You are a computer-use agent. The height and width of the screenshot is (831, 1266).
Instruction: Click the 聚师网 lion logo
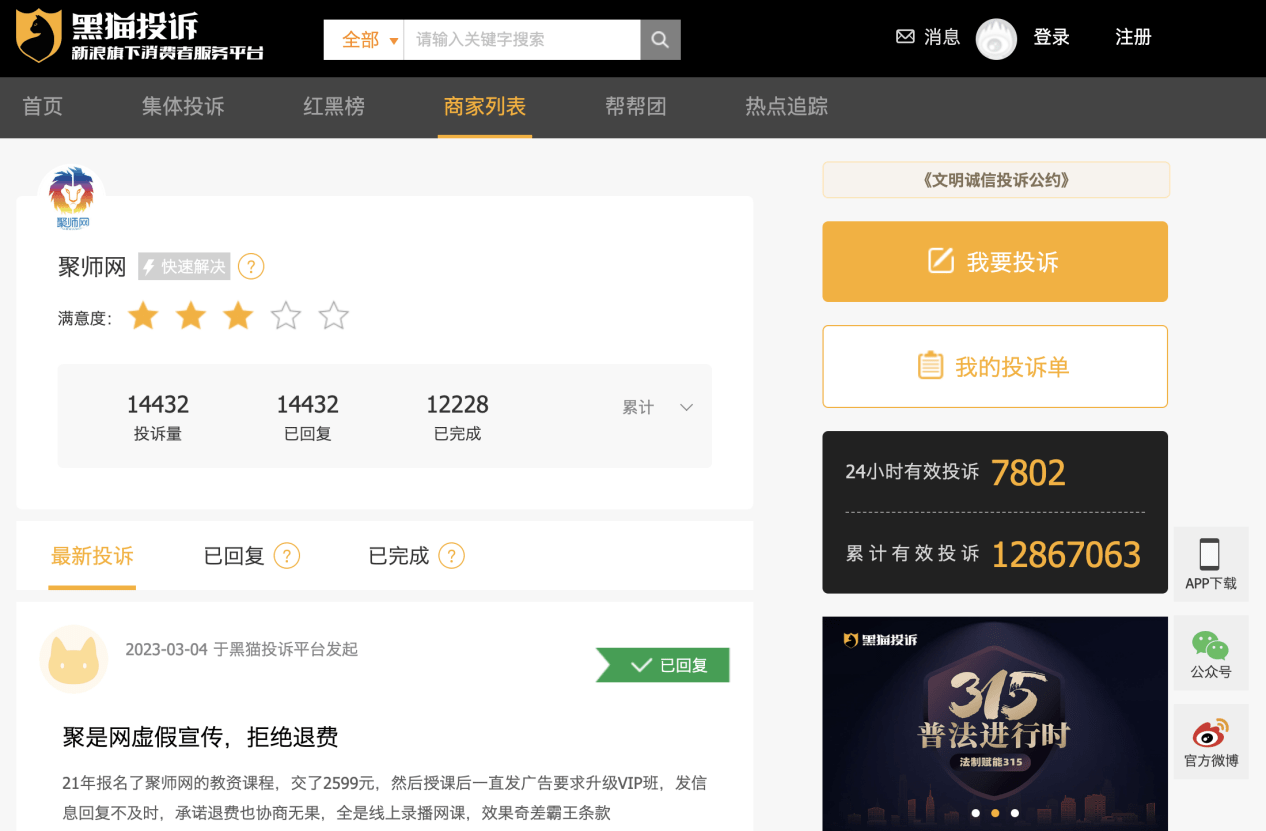[x=72, y=197]
